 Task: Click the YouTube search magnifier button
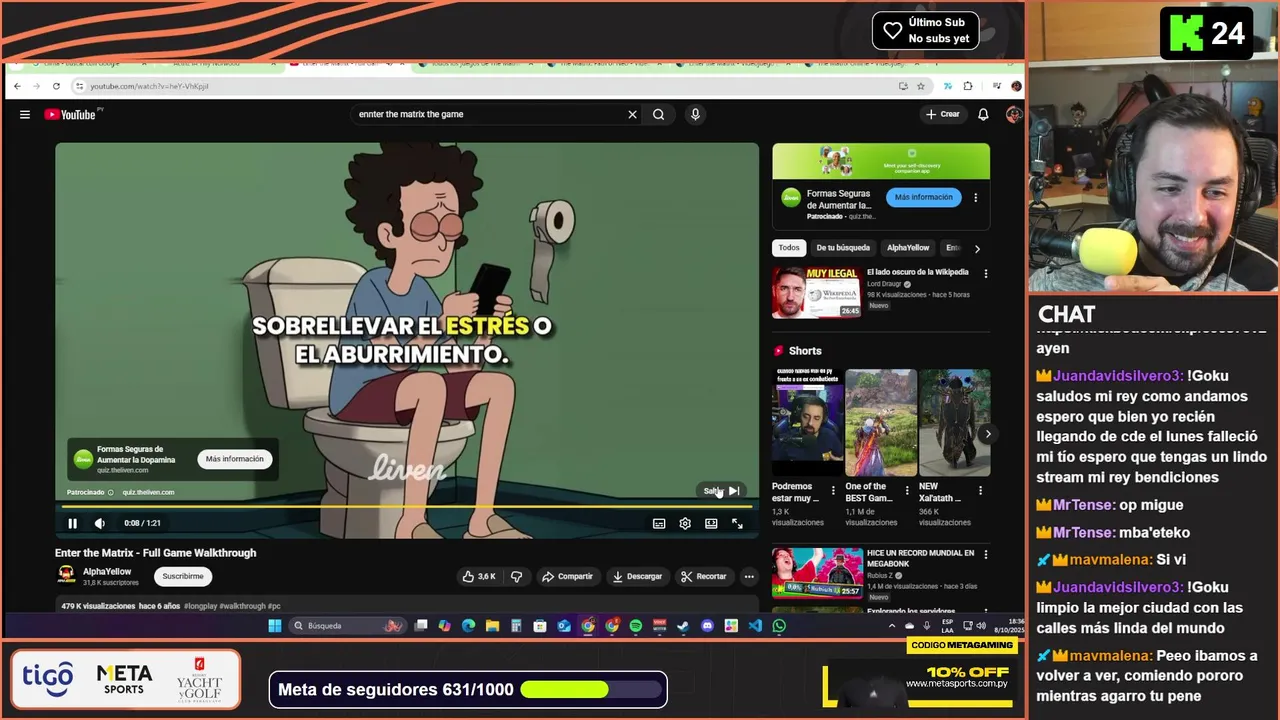point(659,114)
